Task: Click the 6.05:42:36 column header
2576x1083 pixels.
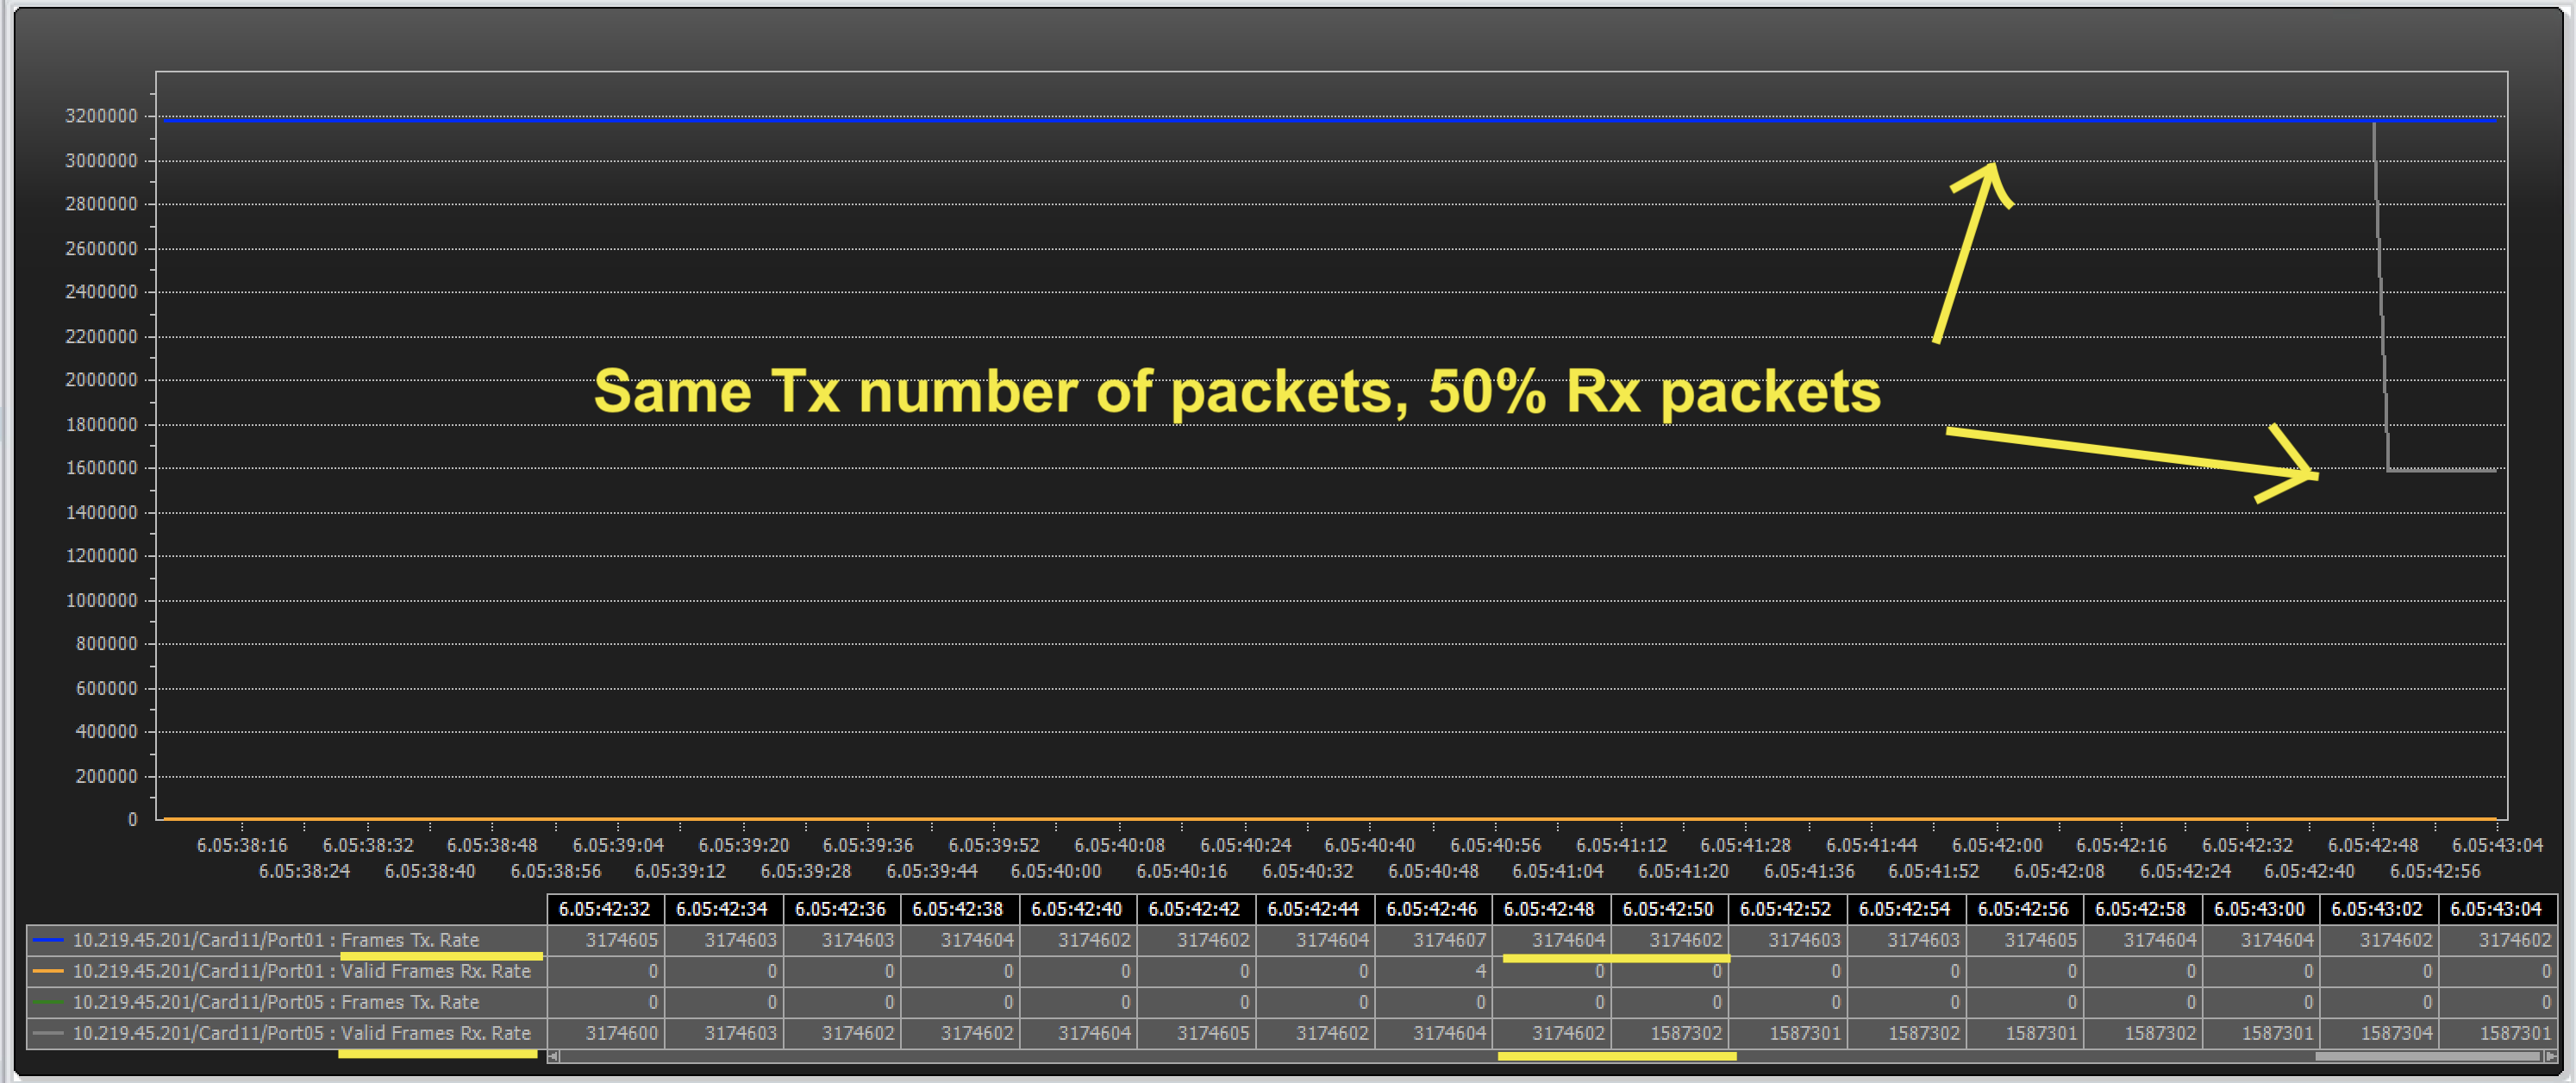Action: pyautogui.click(x=841, y=909)
